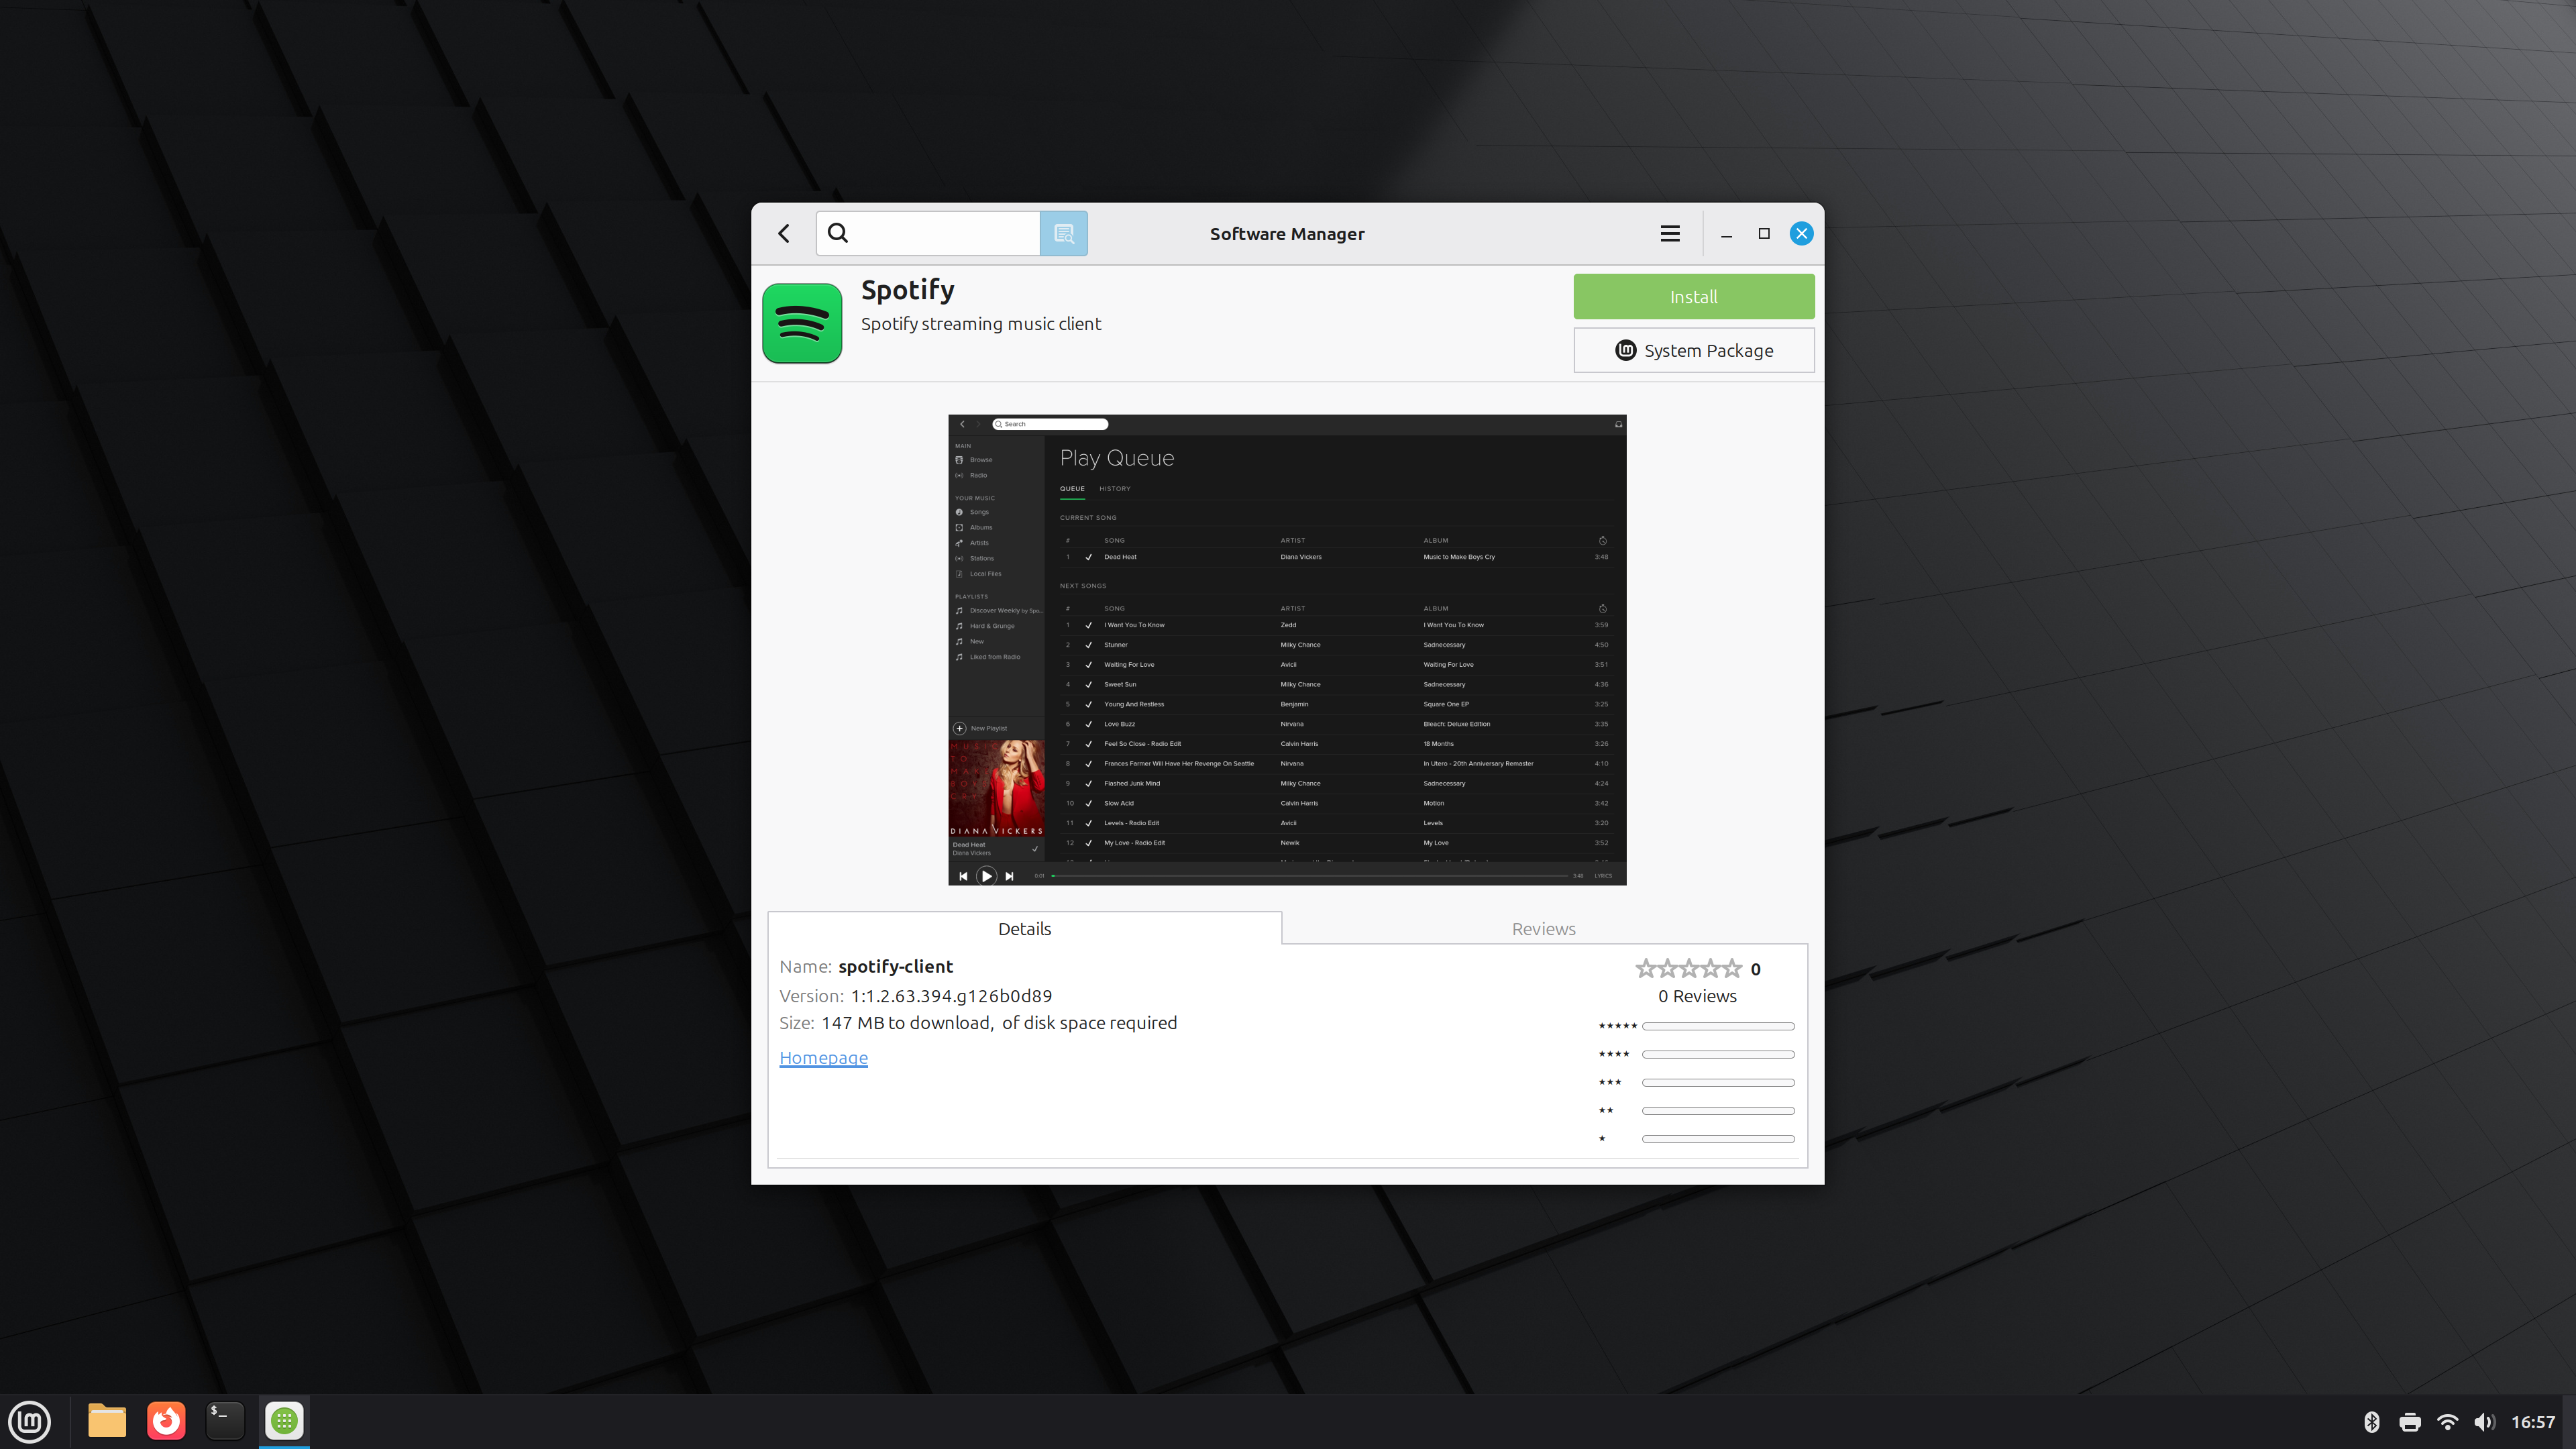Toggle search in descriptions button

click(x=1064, y=233)
